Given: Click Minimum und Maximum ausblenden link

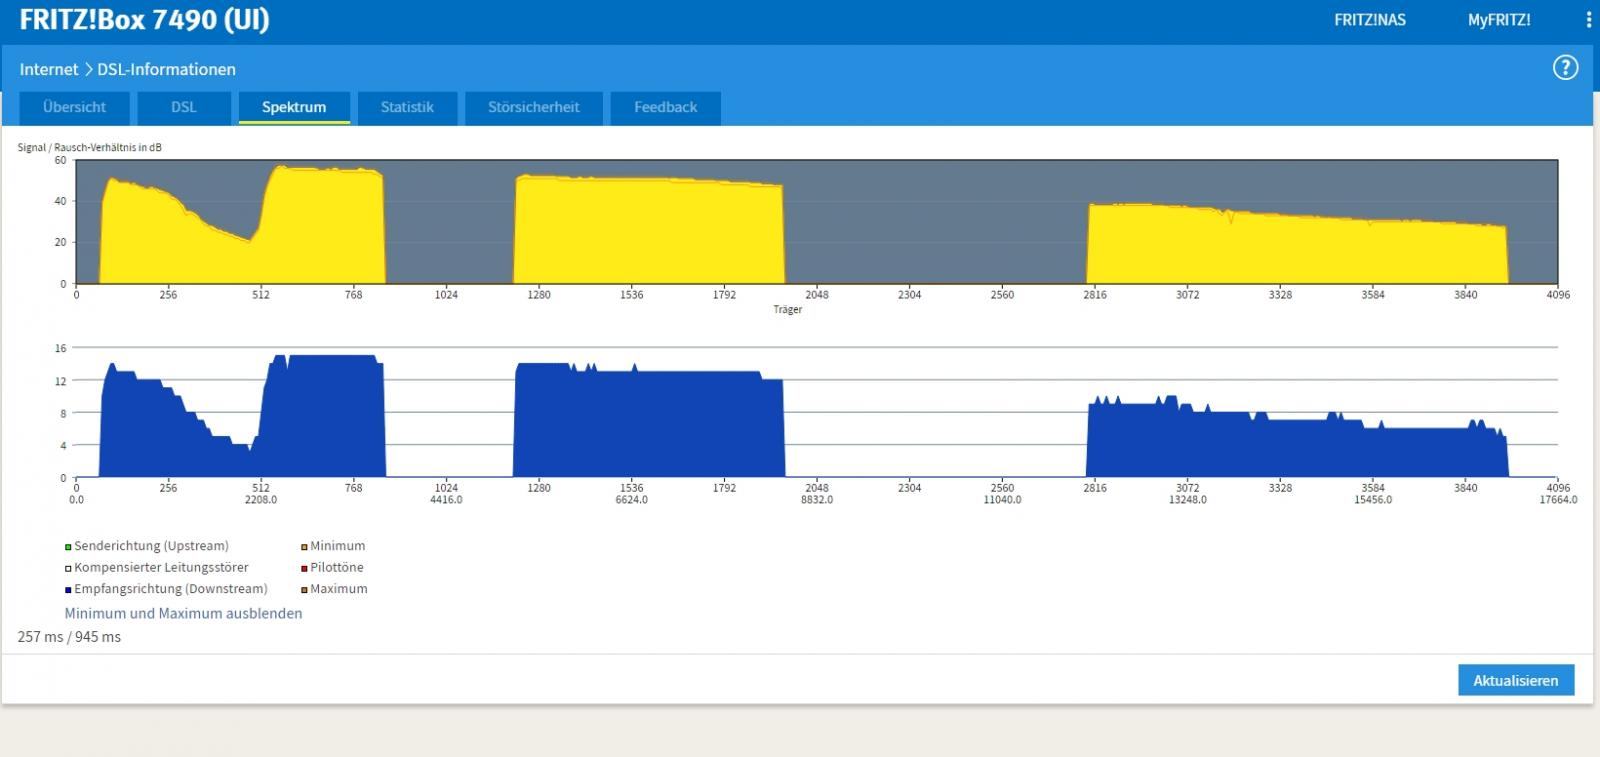Looking at the screenshot, I should (183, 613).
